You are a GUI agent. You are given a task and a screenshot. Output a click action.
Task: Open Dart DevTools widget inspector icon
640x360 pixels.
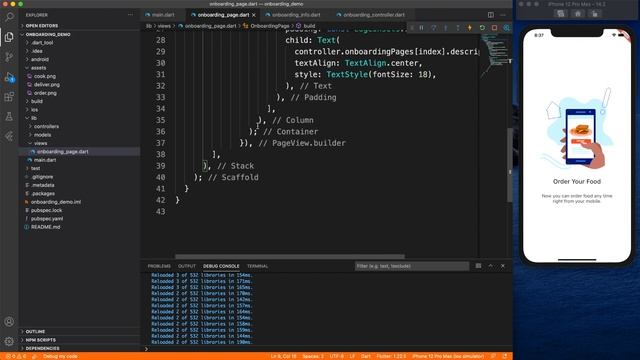click(507, 28)
